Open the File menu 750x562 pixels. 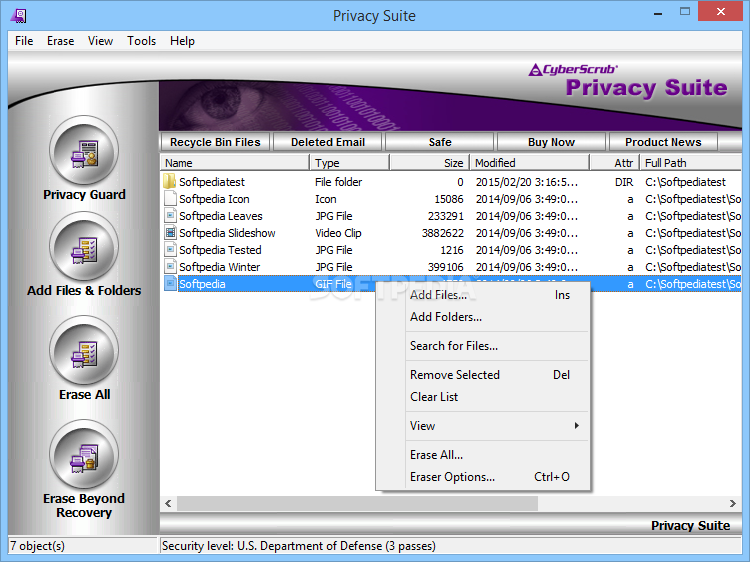24,41
